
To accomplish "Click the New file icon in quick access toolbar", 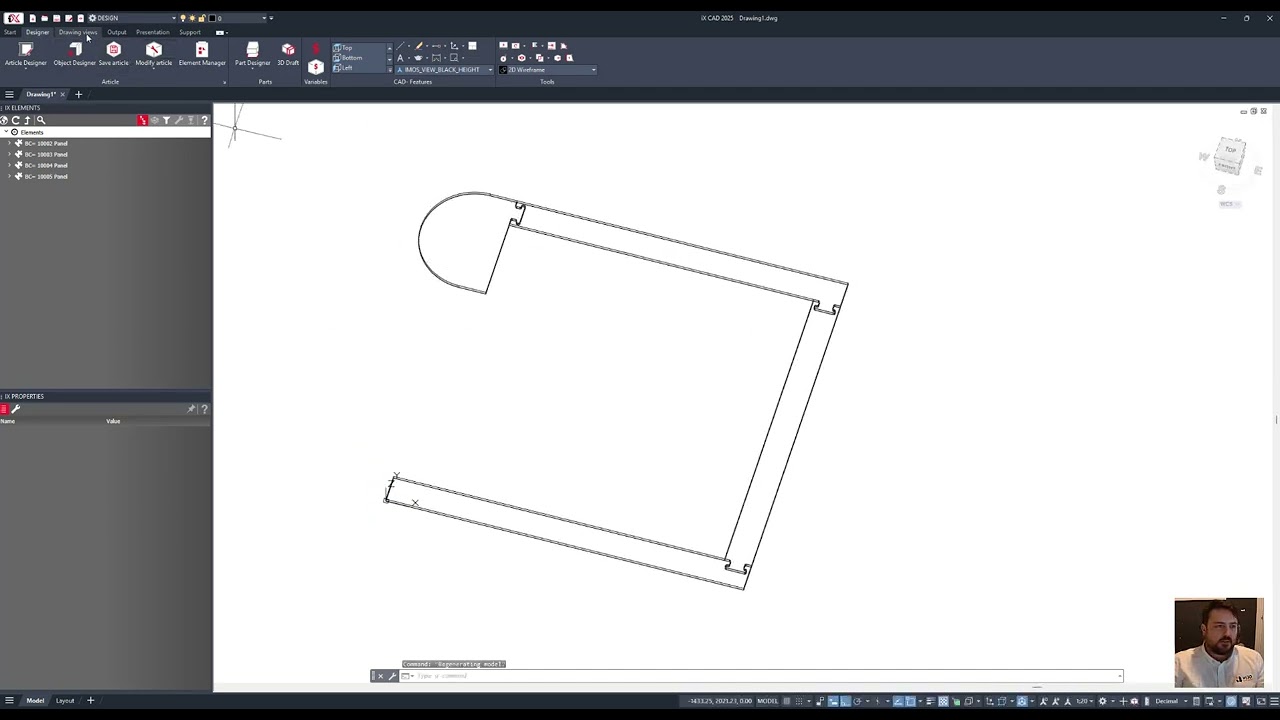I will tap(33, 18).
